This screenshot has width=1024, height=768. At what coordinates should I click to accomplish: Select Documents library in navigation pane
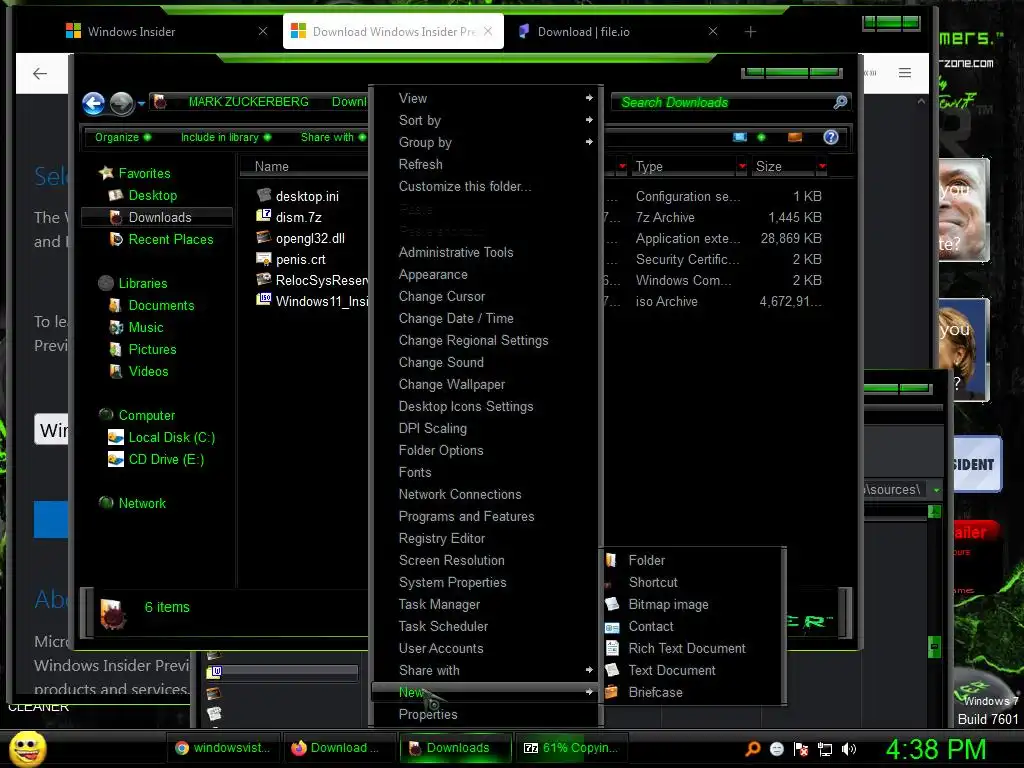click(161, 305)
